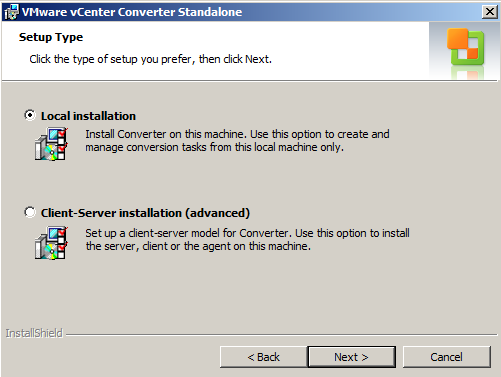Click the "Local installation" label text
Image resolution: width=501 pixels, height=377 pixels.
pos(88,116)
